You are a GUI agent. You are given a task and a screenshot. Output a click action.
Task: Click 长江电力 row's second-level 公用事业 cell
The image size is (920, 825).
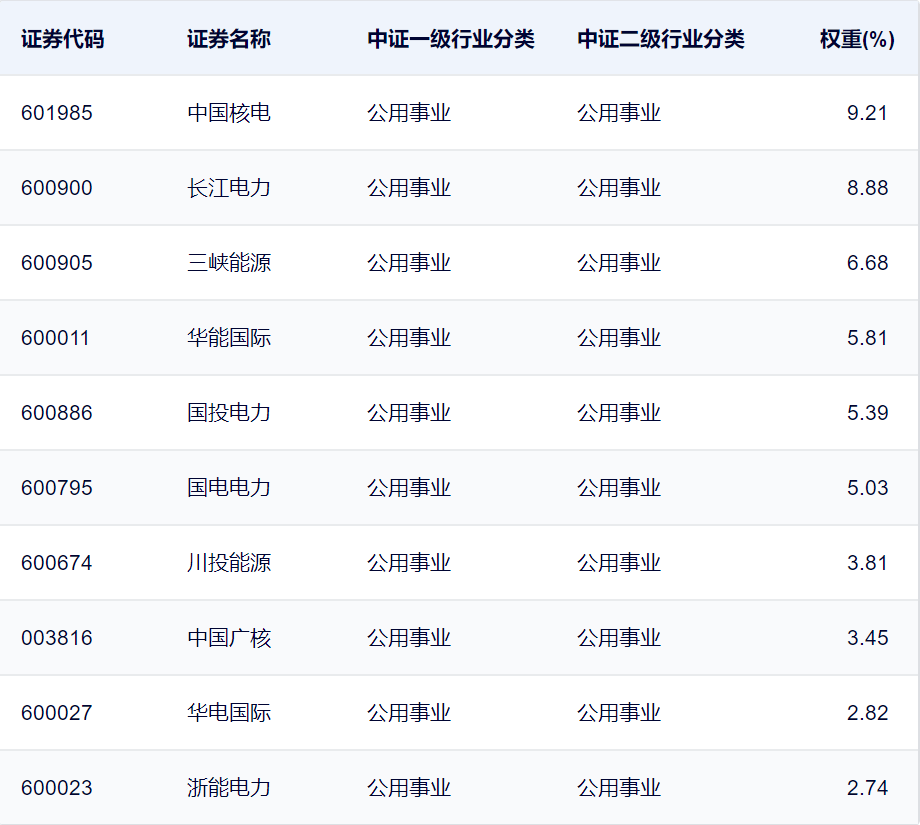619,188
